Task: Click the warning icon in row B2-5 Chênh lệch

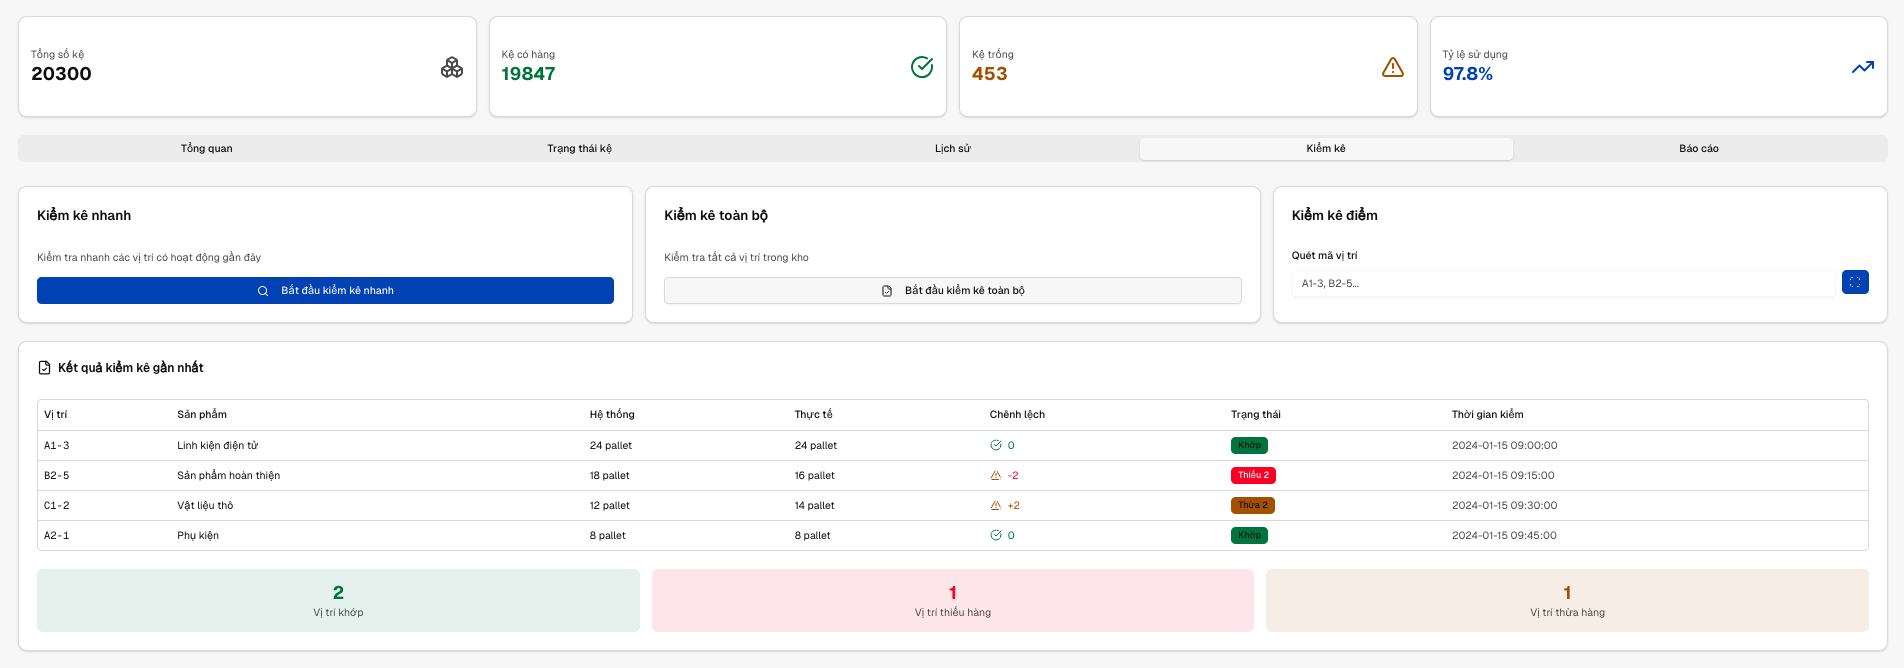Action: click(x=996, y=476)
